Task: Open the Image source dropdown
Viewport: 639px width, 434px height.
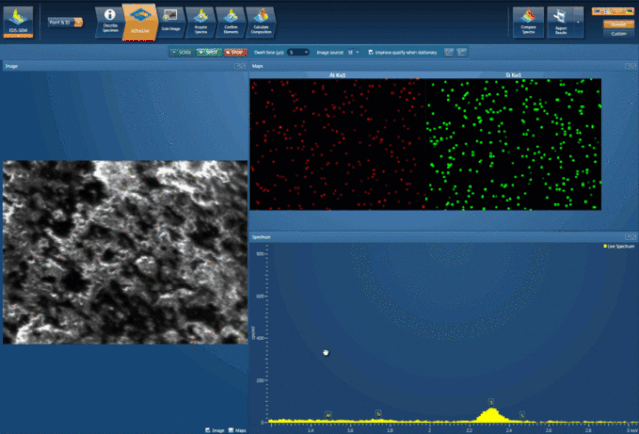Action: pyautogui.click(x=353, y=52)
